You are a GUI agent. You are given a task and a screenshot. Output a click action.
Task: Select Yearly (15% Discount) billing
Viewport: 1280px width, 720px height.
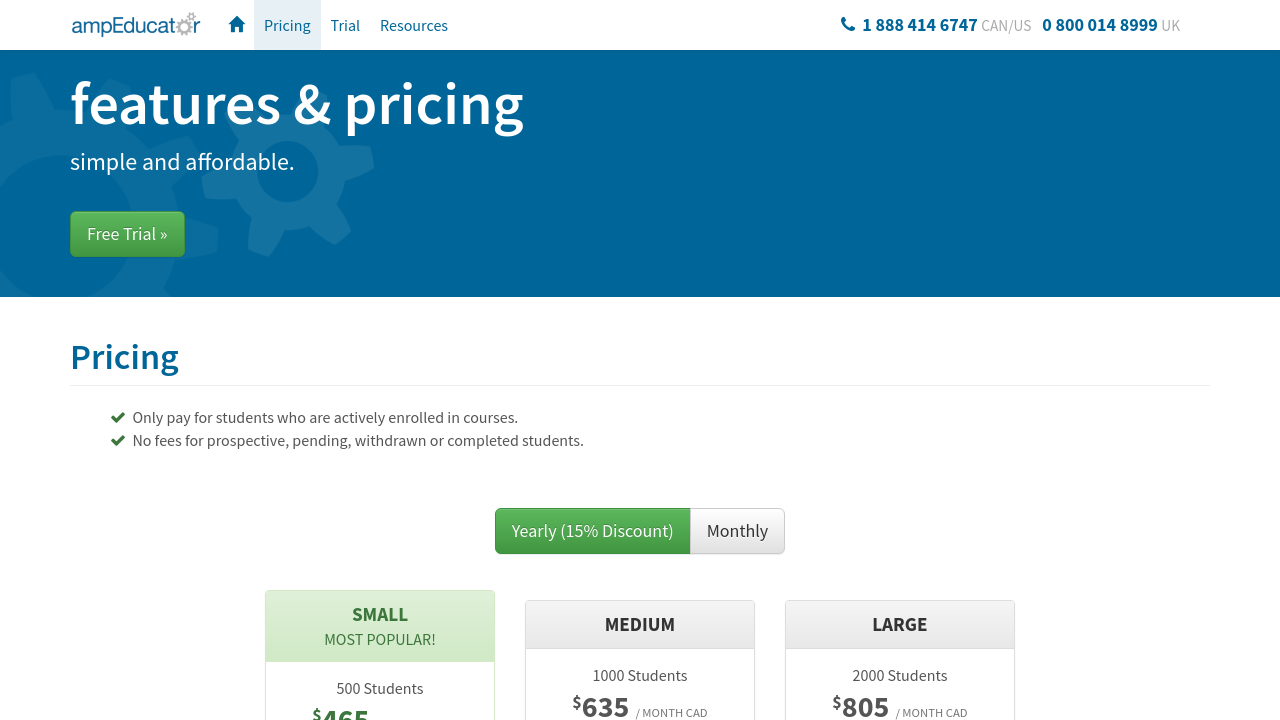click(592, 531)
